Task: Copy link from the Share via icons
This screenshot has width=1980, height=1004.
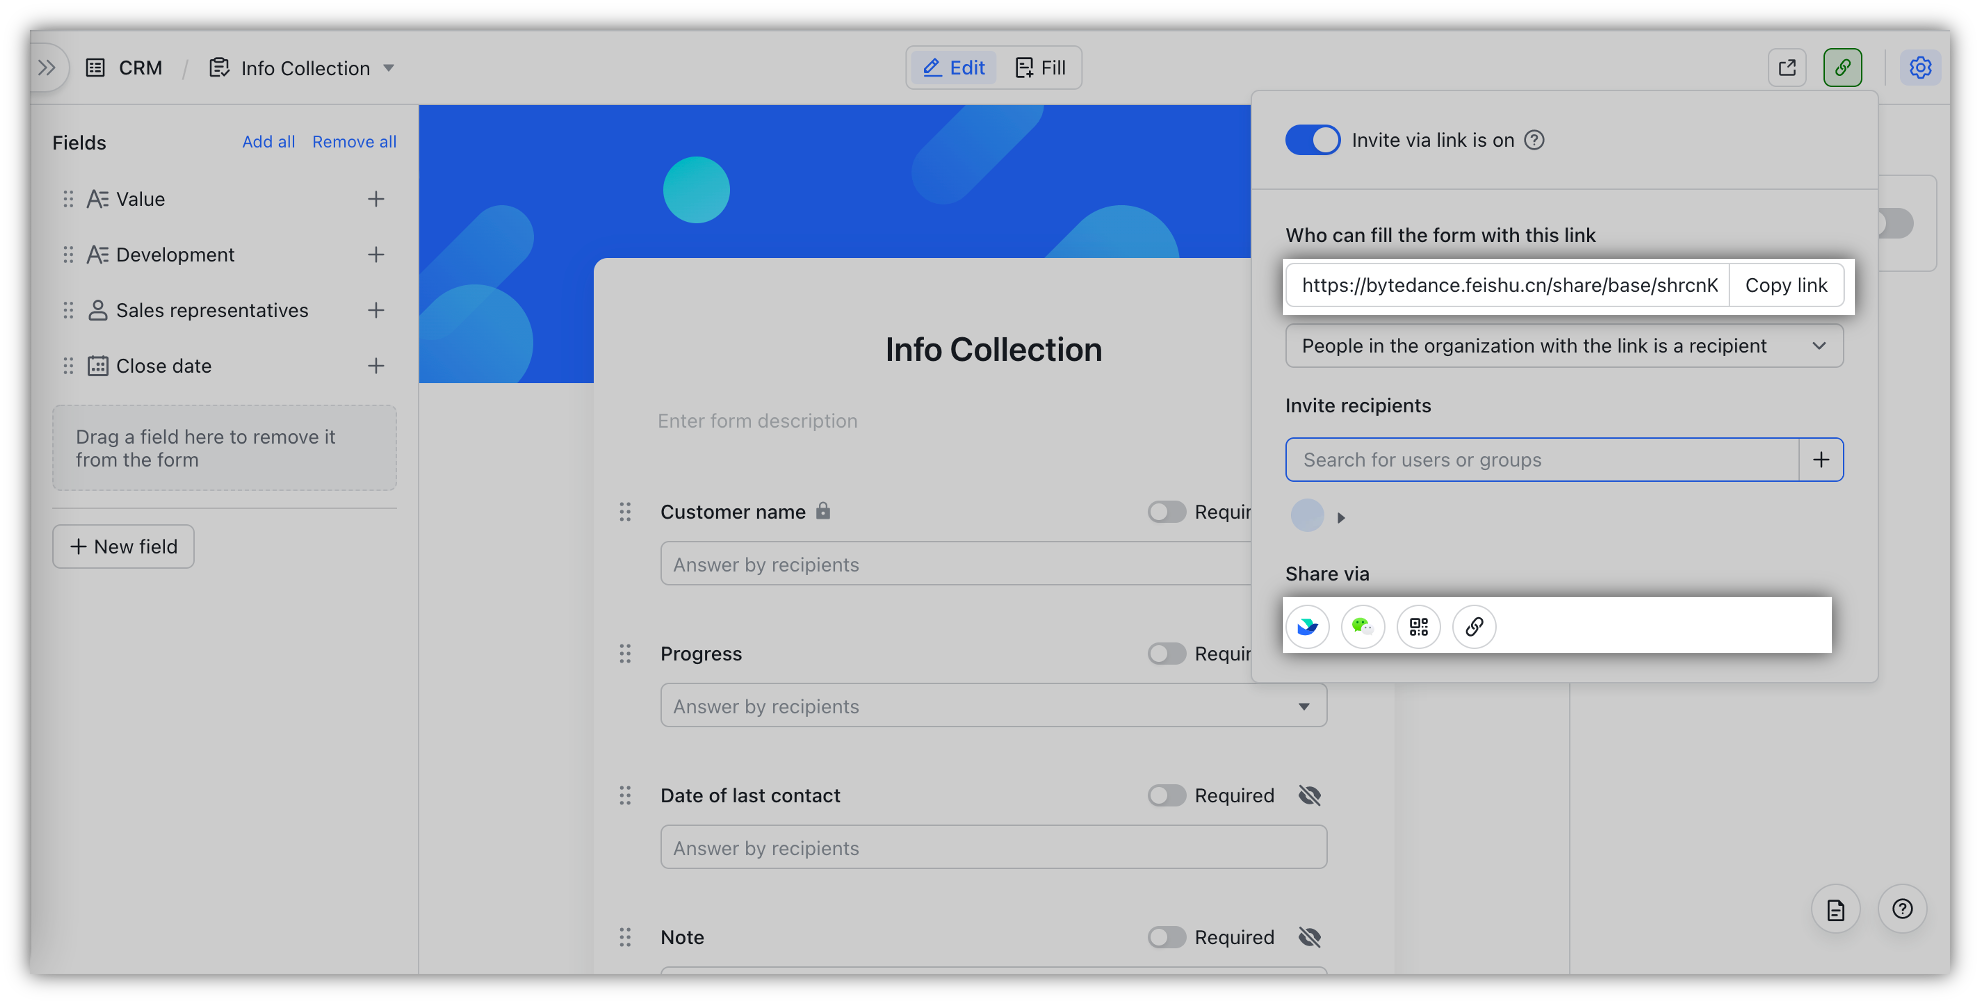Action: point(1473,626)
